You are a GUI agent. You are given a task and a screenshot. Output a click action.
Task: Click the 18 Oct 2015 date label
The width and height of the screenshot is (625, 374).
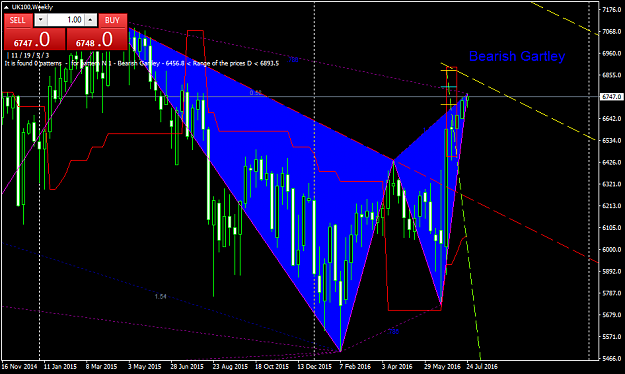coord(272,366)
